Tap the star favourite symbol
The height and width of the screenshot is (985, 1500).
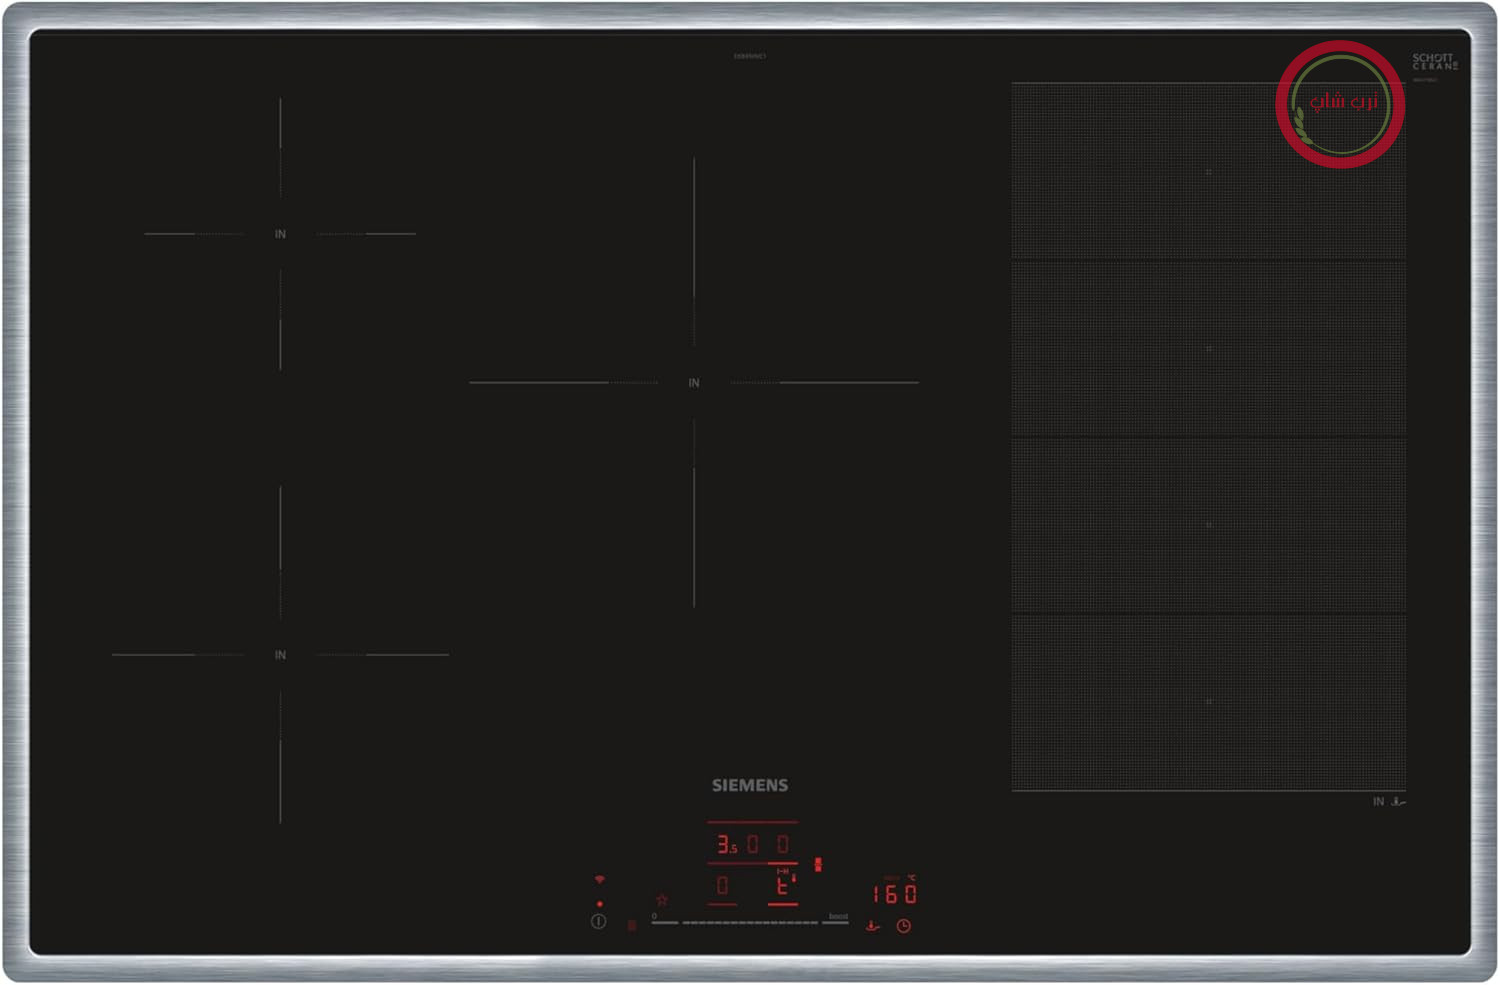[662, 899]
